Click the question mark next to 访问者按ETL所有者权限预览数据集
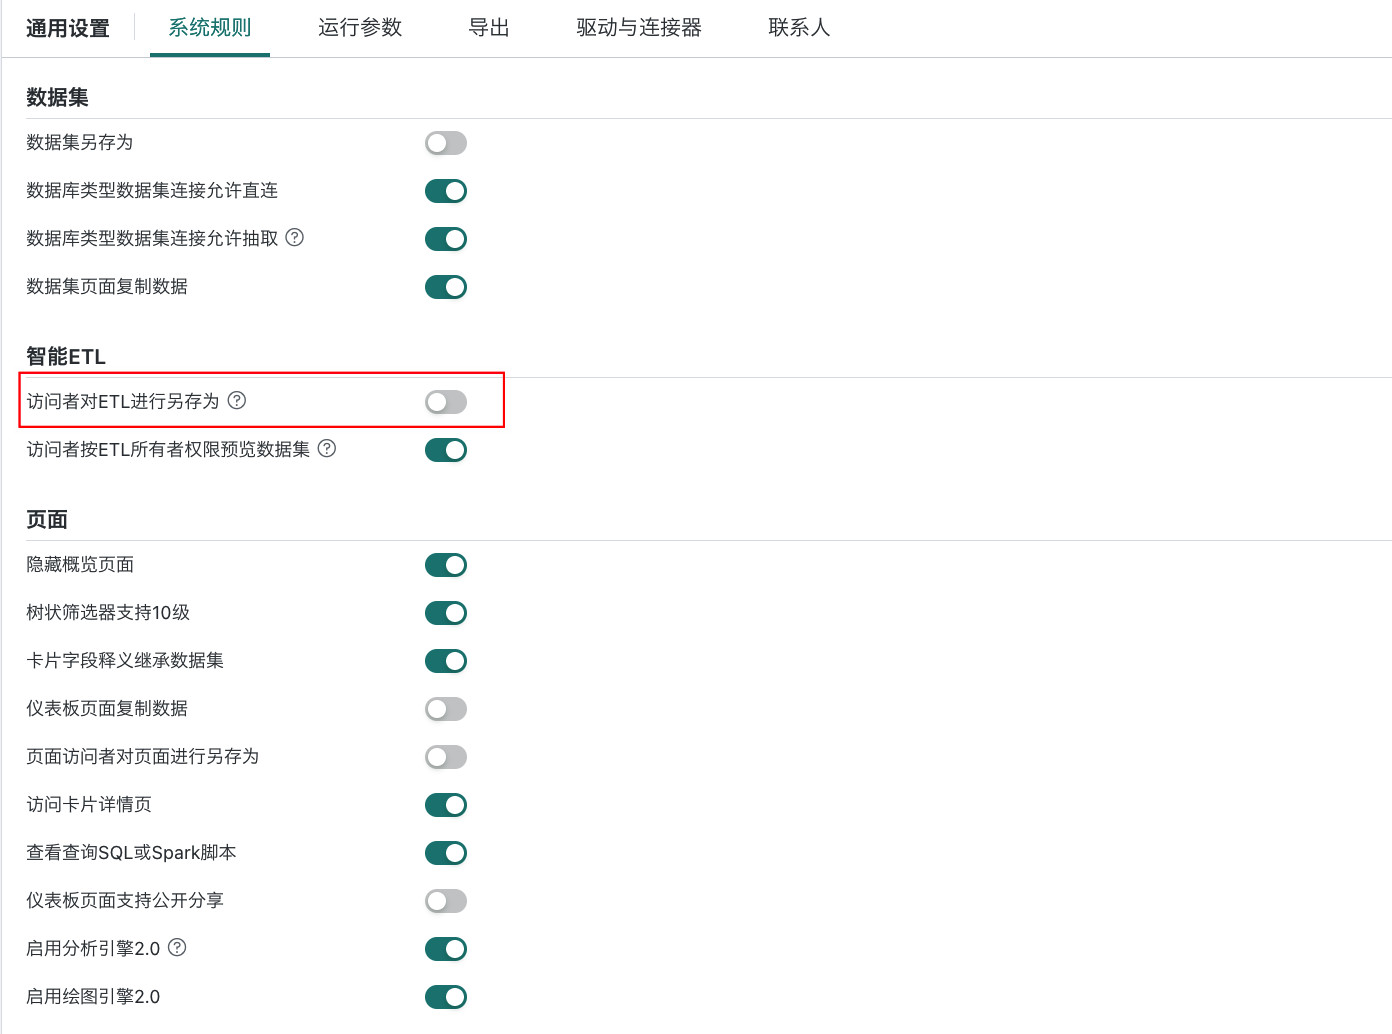The width and height of the screenshot is (1392, 1034). (x=327, y=449)
